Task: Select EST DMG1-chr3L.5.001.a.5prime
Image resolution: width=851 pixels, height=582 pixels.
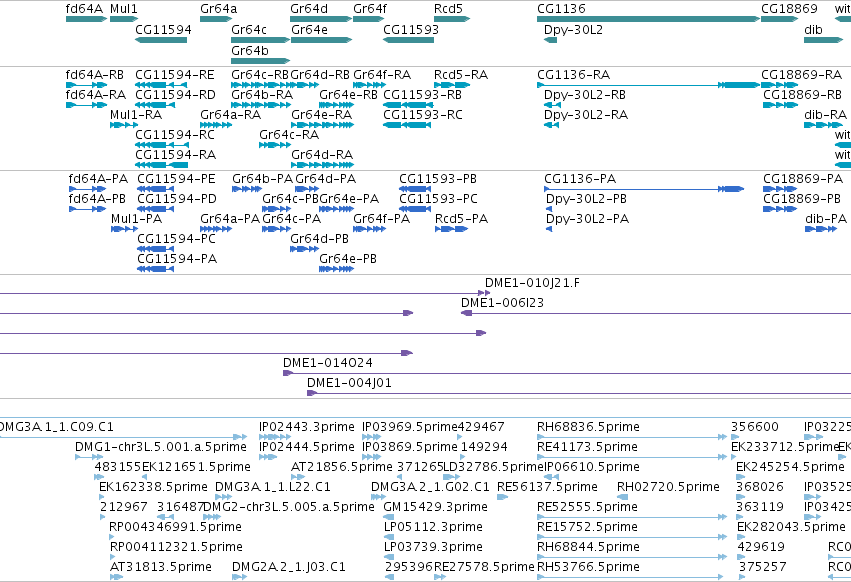Action: pyautogui.click(x=161, y=447)
